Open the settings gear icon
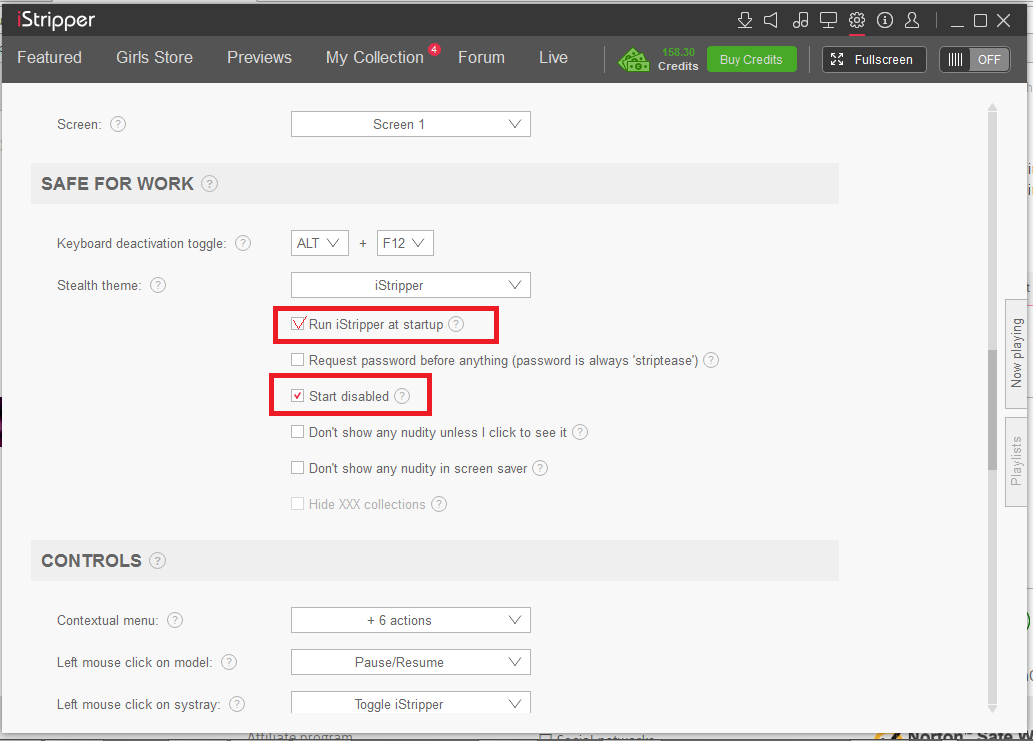This screenshot has width=1033, height=741. [857, 20]
